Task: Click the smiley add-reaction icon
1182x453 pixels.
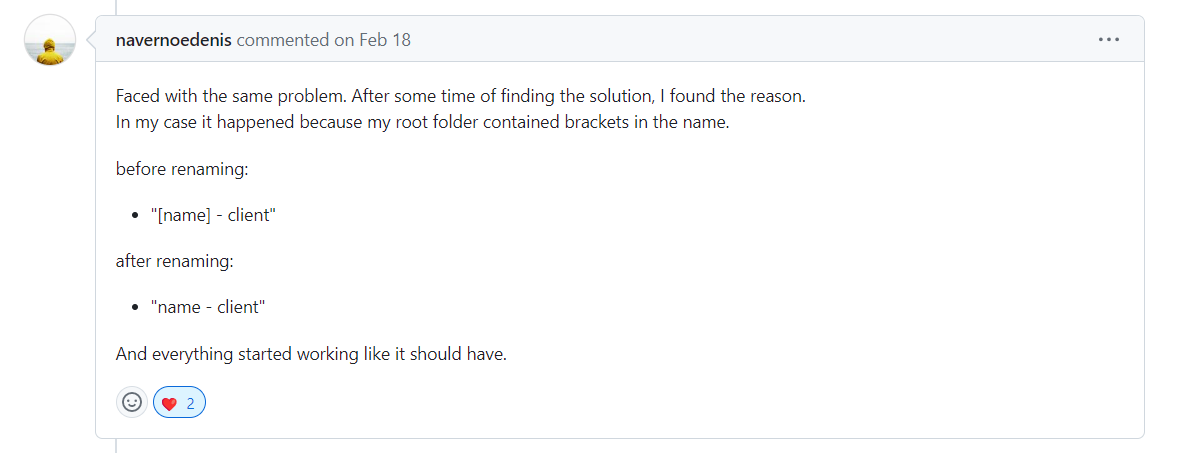Action: click(x=132, y=402)
